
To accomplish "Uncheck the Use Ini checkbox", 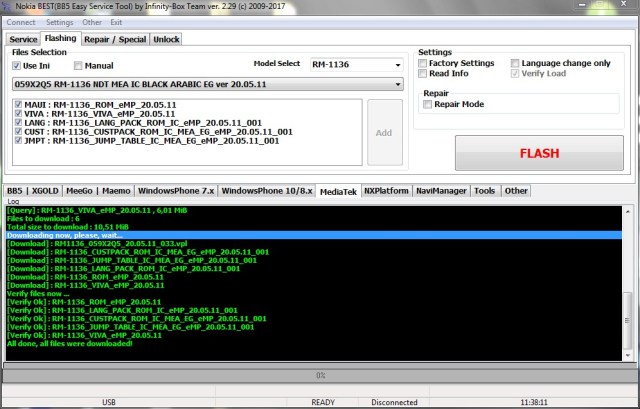I will [x=18, y=66].
